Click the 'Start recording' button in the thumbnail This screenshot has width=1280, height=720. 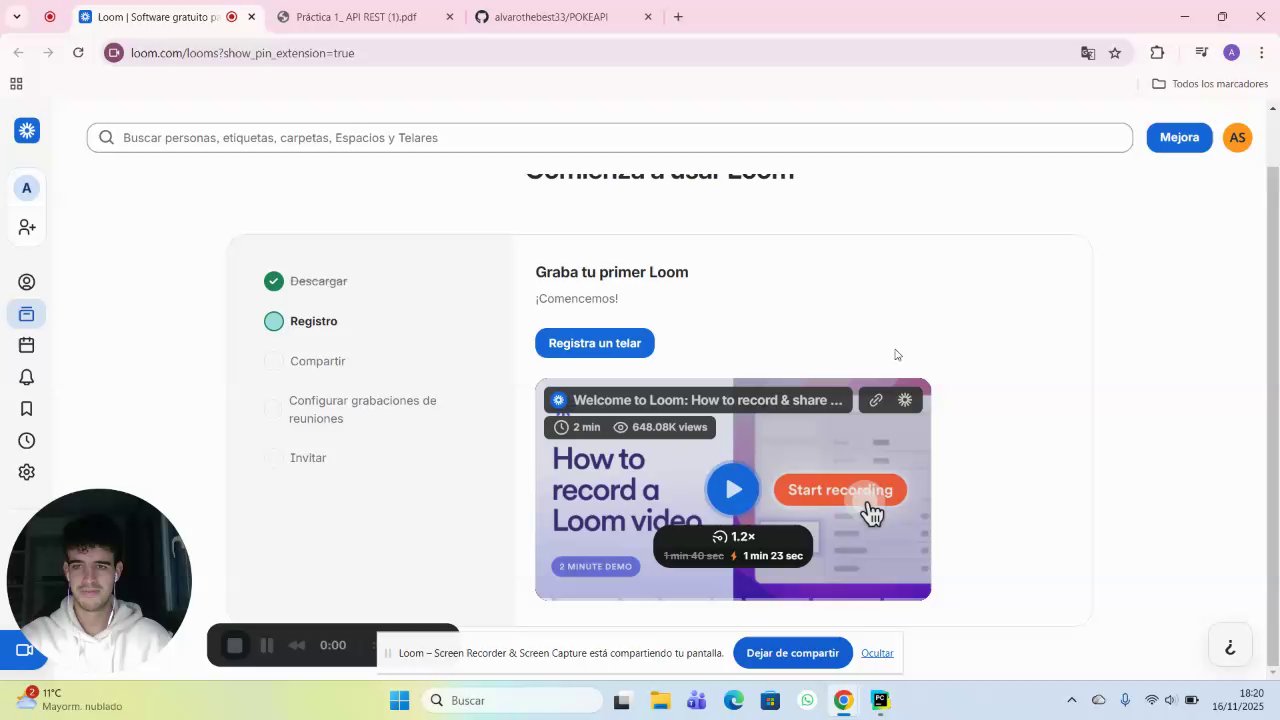pyautogui.click(x=840, y=489)
